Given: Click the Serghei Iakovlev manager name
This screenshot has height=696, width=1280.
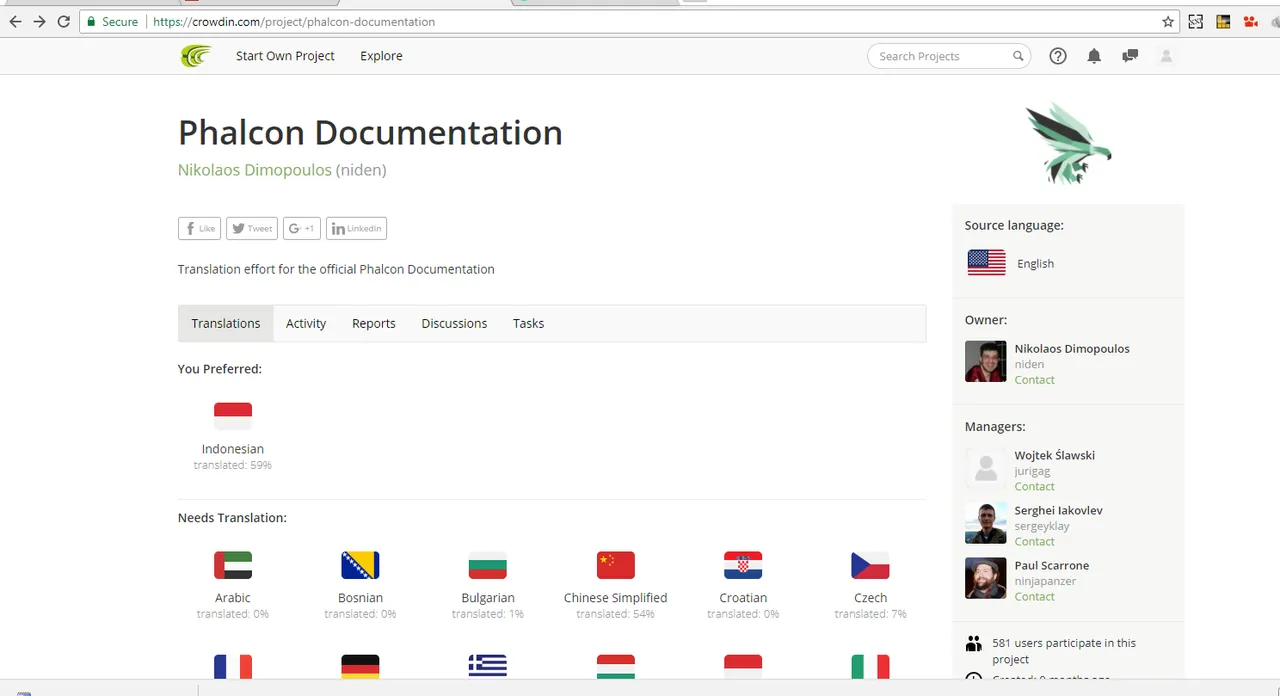Looking at the screenshot, I should pyautogui.click(x=1058, y=510).
